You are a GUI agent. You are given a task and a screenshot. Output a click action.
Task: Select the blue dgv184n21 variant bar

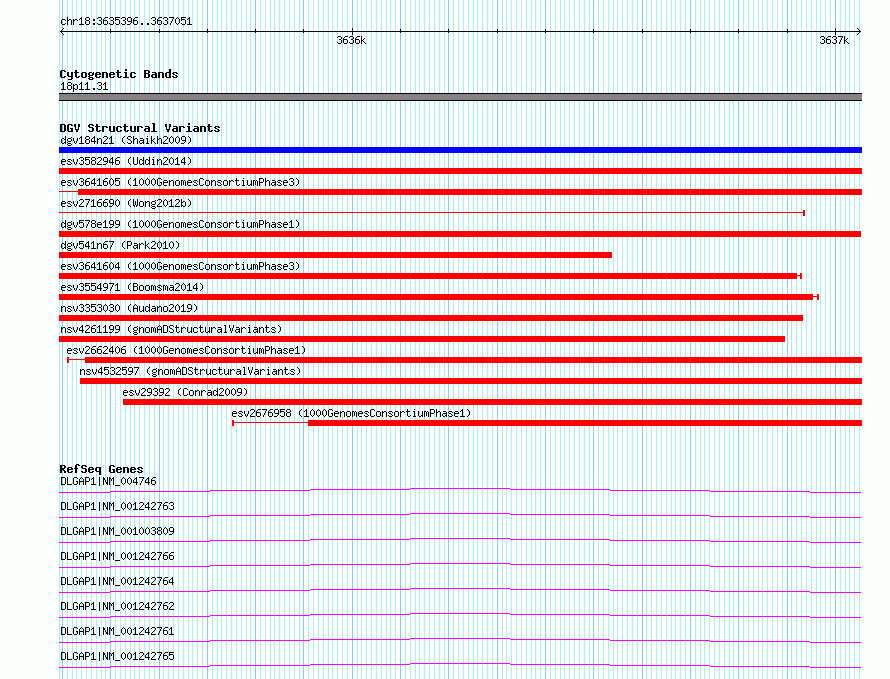(x=460, y=150)
